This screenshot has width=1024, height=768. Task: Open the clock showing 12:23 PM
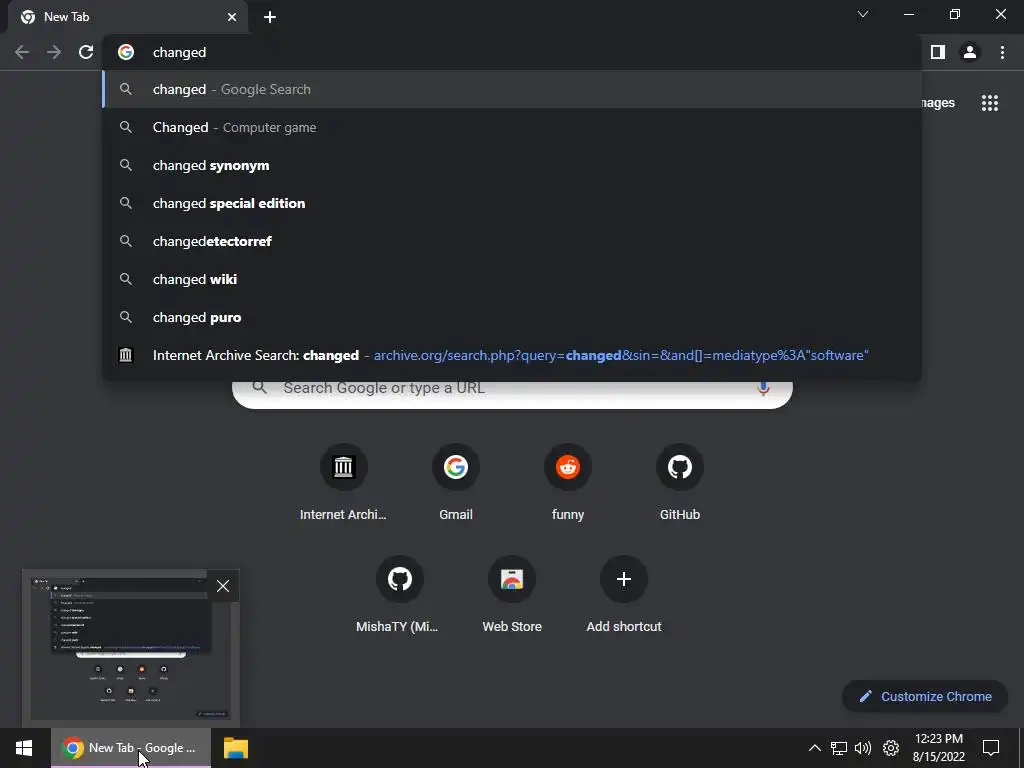(x=938, y=748)
